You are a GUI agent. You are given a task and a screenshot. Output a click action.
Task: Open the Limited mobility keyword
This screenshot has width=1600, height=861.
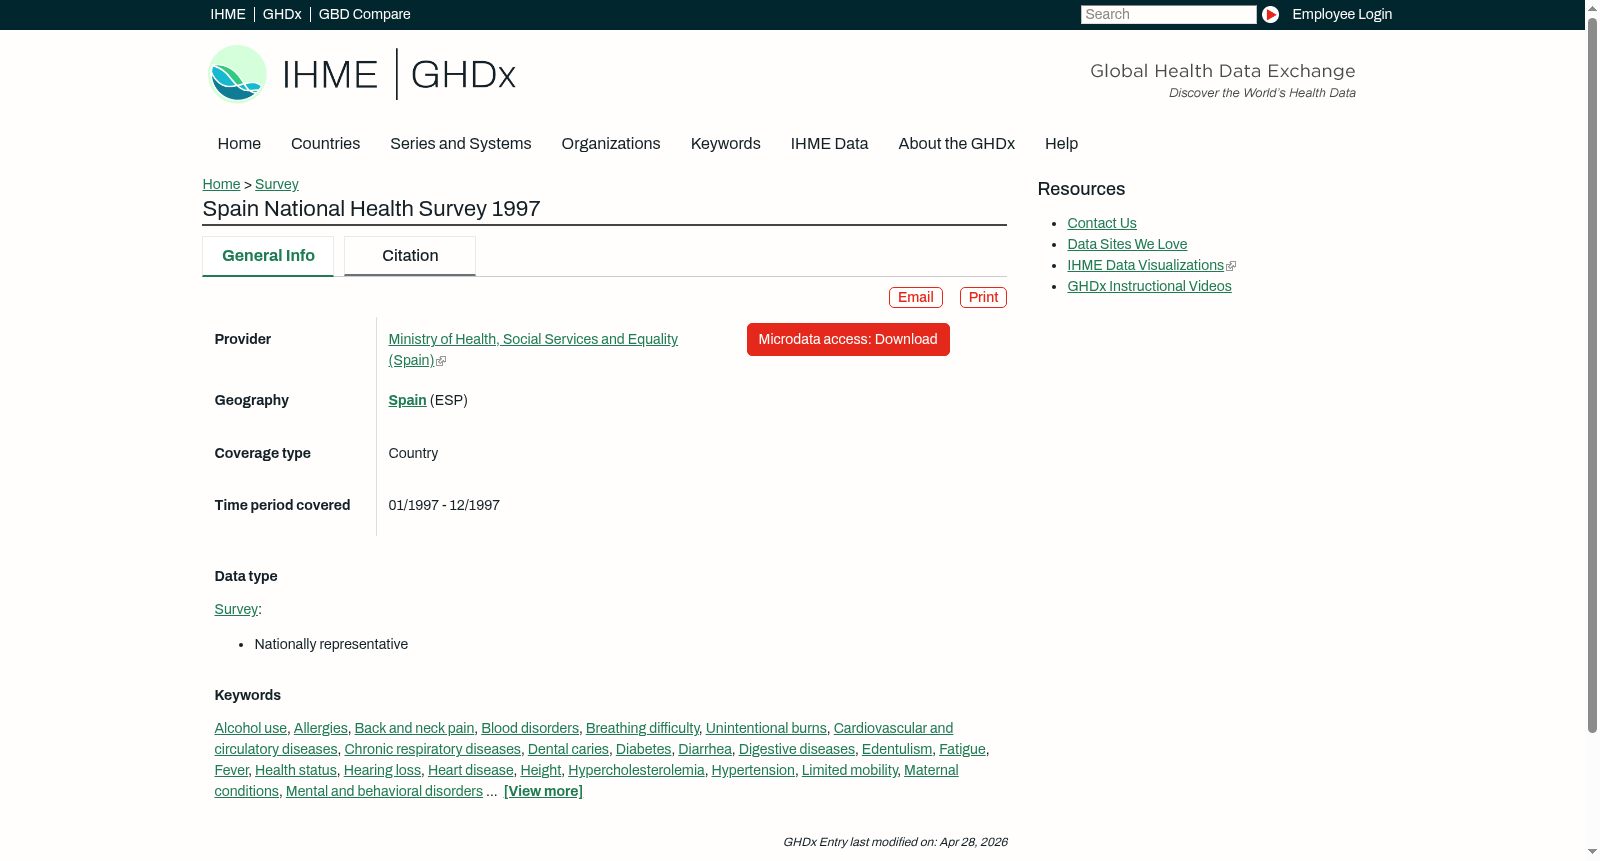850,771
